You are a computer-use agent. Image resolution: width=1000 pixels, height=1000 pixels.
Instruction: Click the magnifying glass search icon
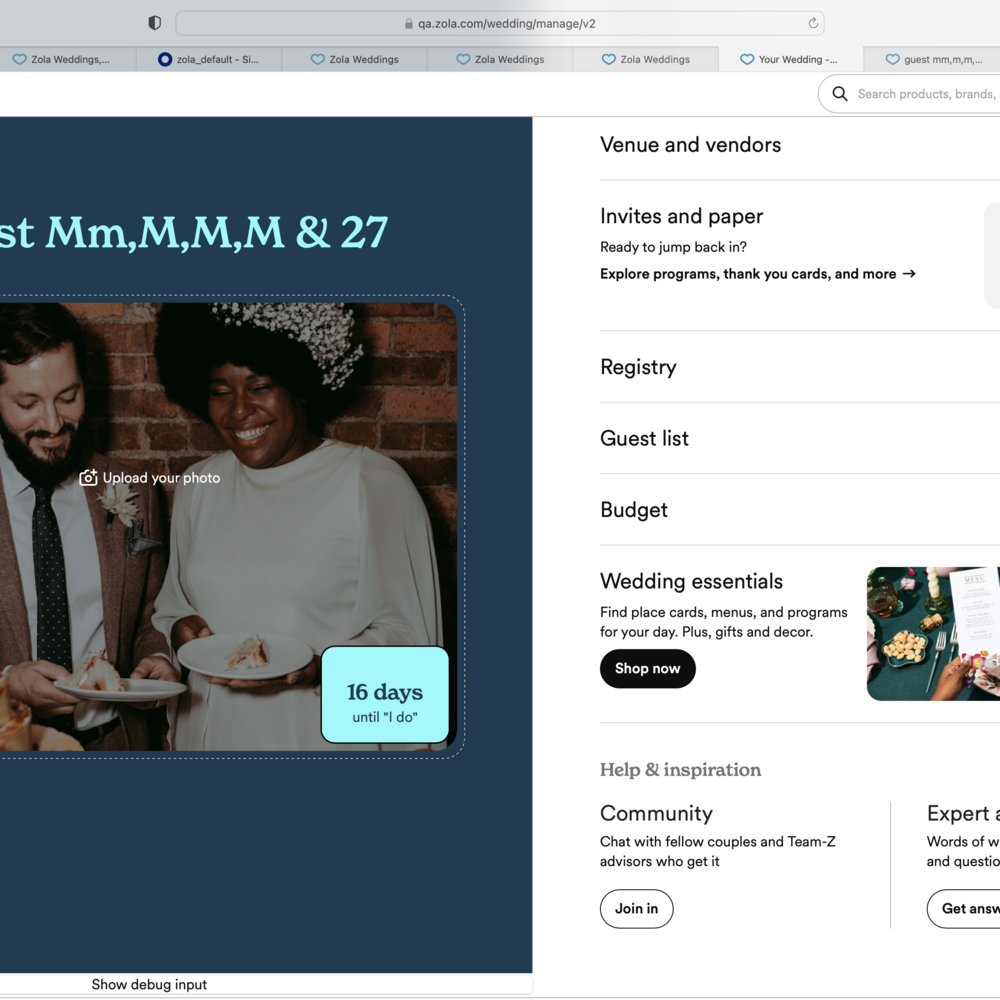(x=840, y=94)
